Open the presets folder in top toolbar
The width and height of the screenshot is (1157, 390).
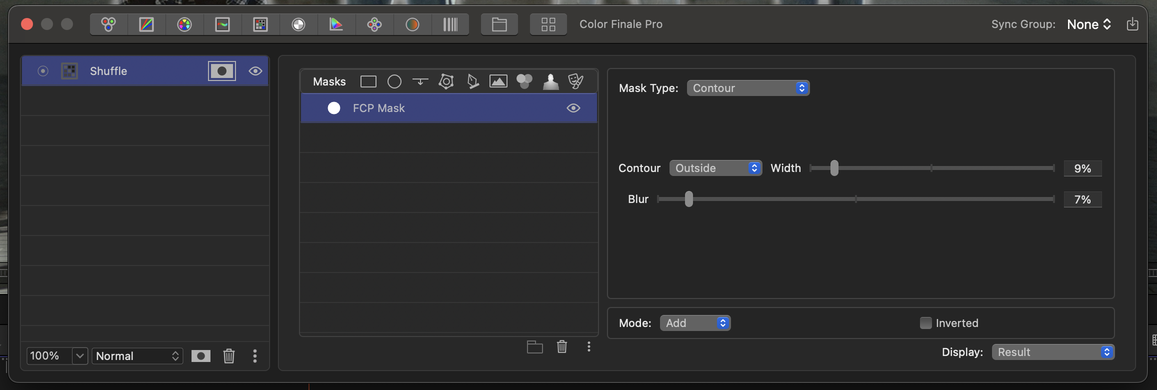(x=500, y=24)
